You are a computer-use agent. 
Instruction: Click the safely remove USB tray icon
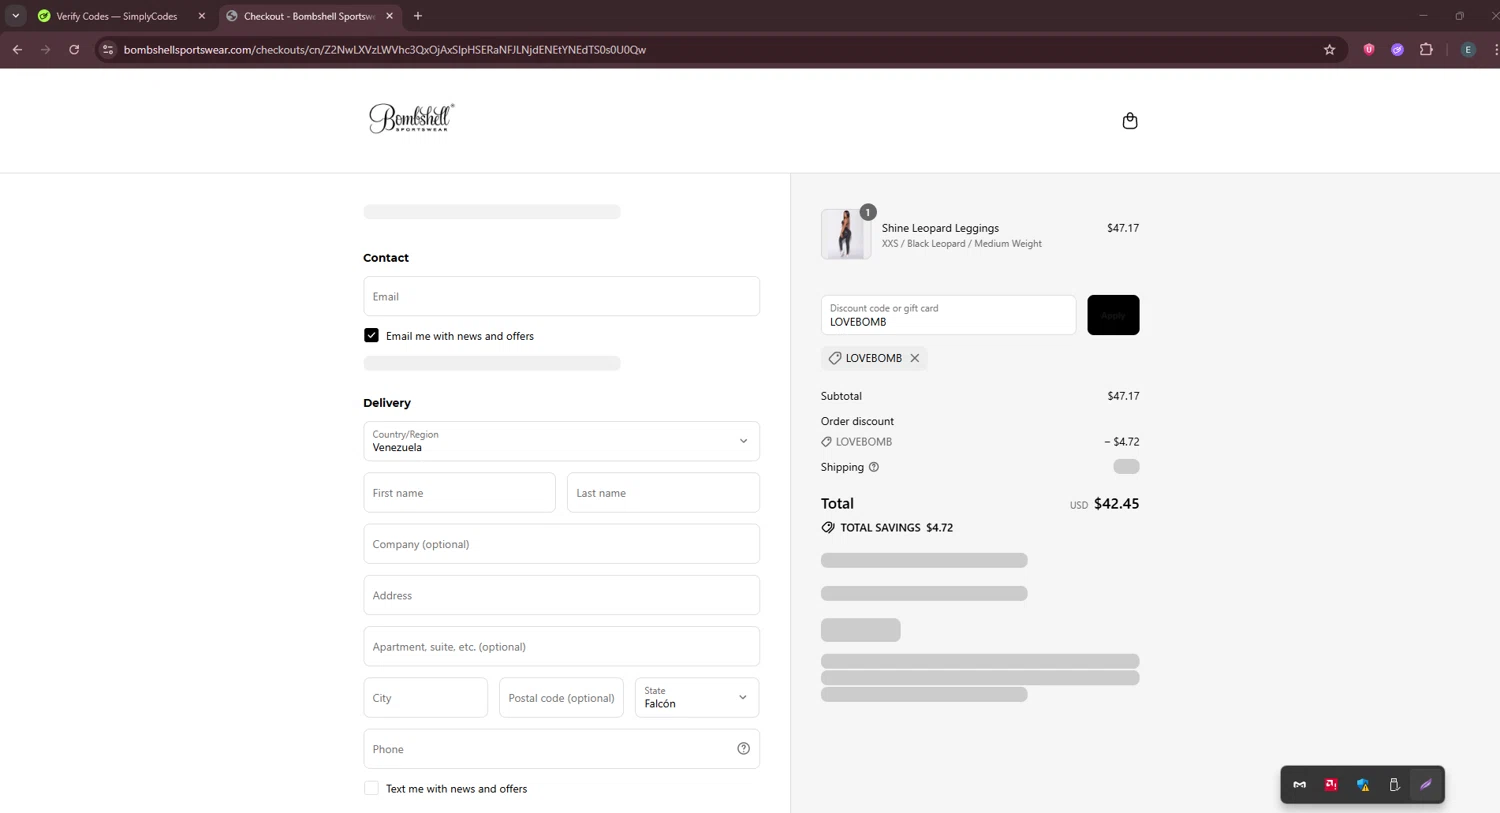click(1394, 785)
